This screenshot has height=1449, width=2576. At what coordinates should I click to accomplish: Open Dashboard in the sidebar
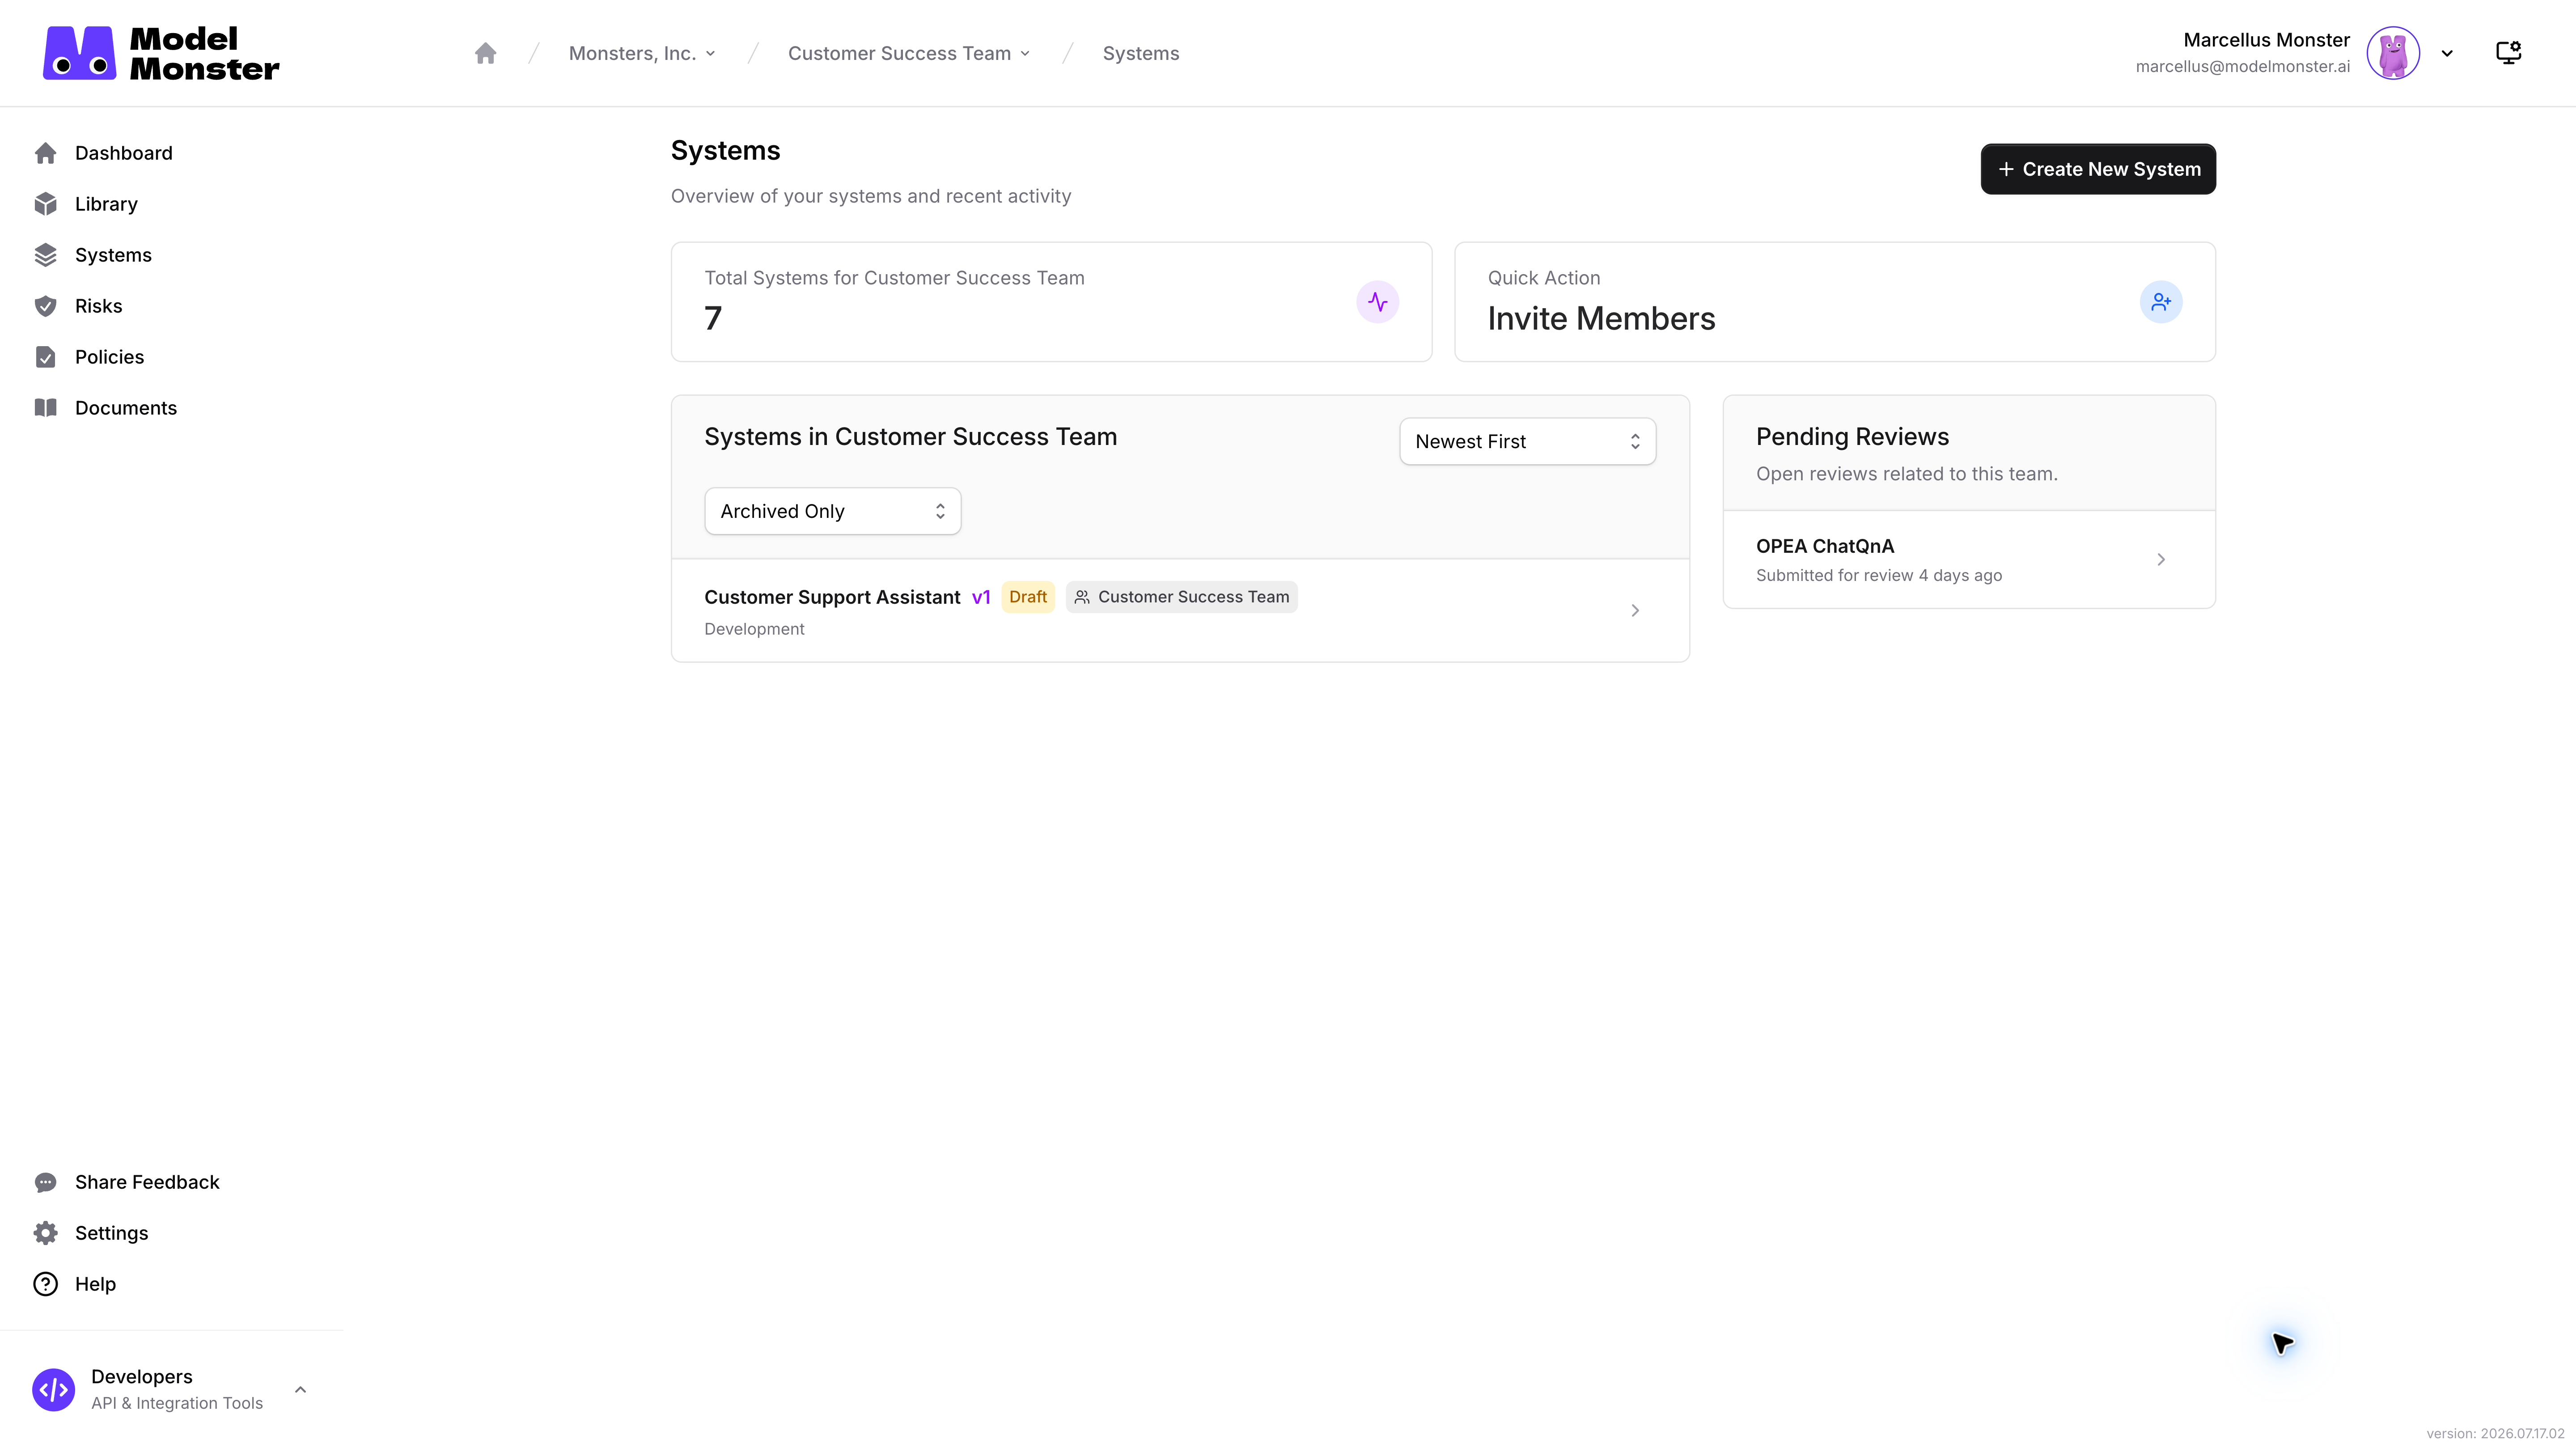[123, 153]
